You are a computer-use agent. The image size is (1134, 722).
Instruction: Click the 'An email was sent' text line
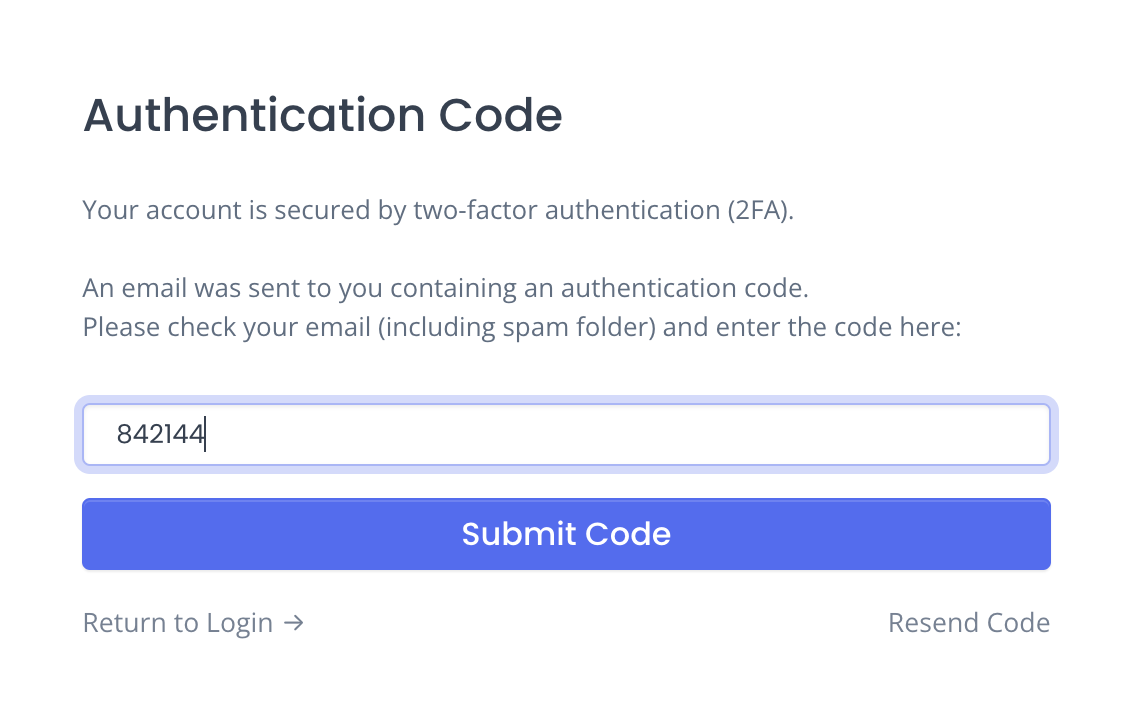click(446, 288)
